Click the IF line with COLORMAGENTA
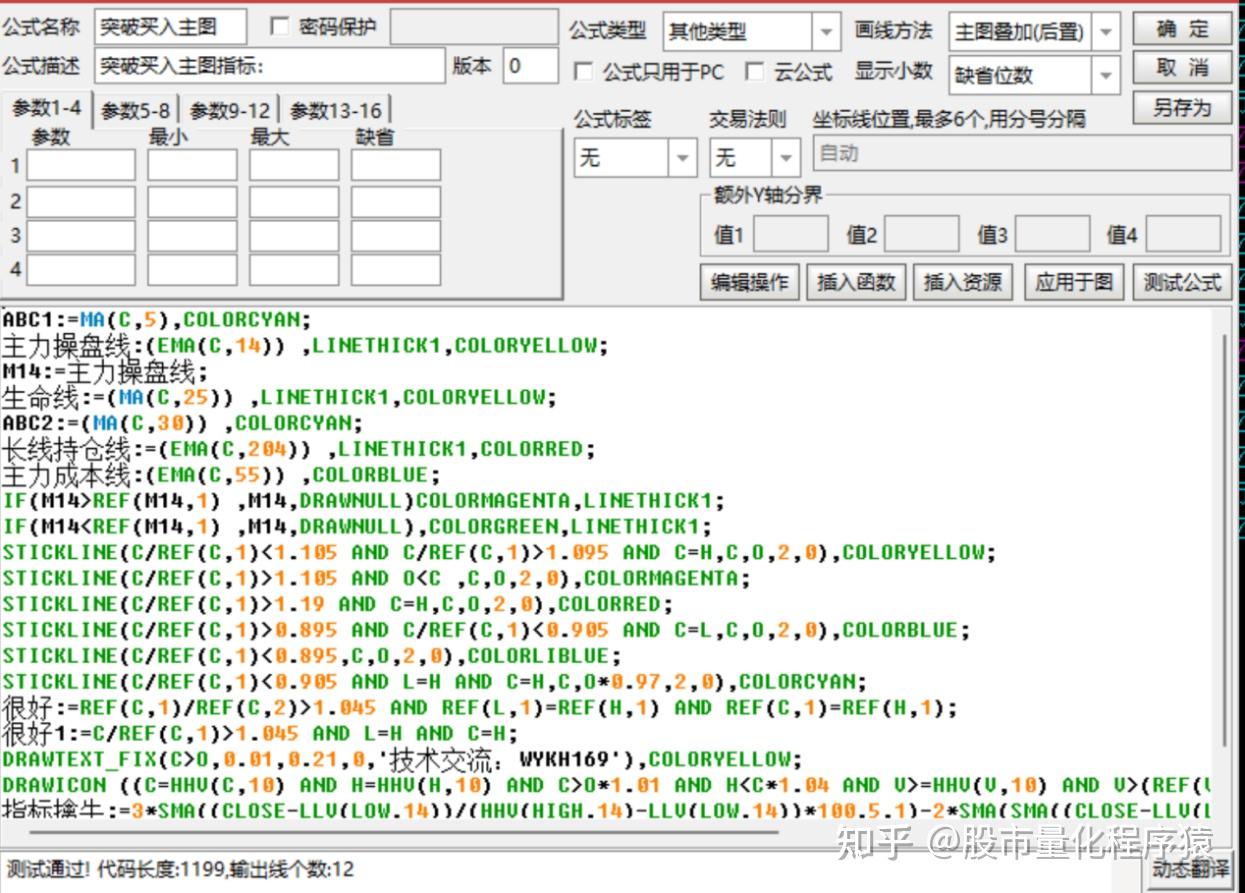Viewport: 1245px width, 893px height. (x=363, y=501)
